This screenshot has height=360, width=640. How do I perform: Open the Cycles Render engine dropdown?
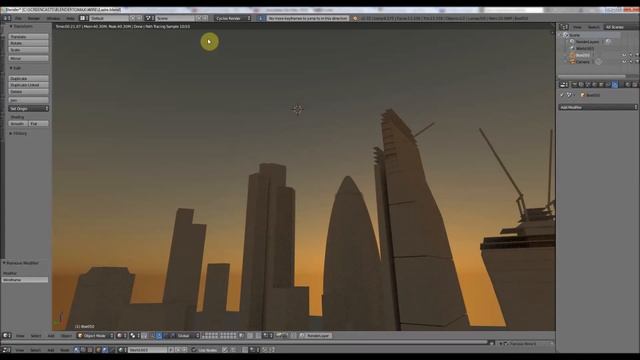[x=233, y=18]
